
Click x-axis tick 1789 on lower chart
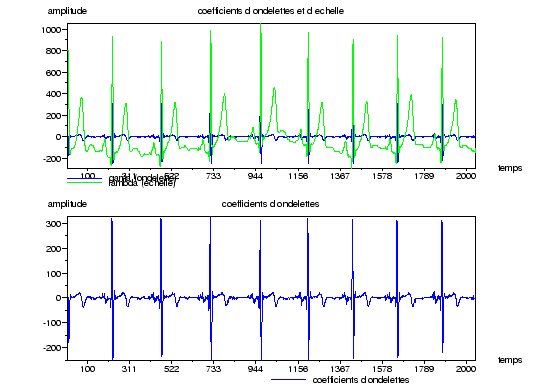(x=424, y=369)
